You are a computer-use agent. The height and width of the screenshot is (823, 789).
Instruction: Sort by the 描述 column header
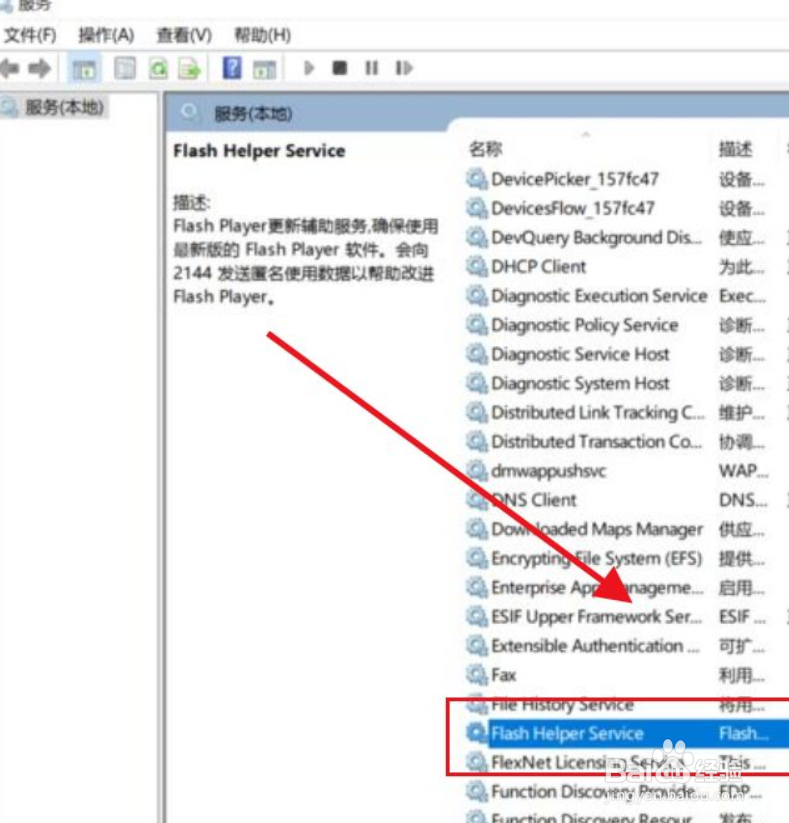pos(735,149)
